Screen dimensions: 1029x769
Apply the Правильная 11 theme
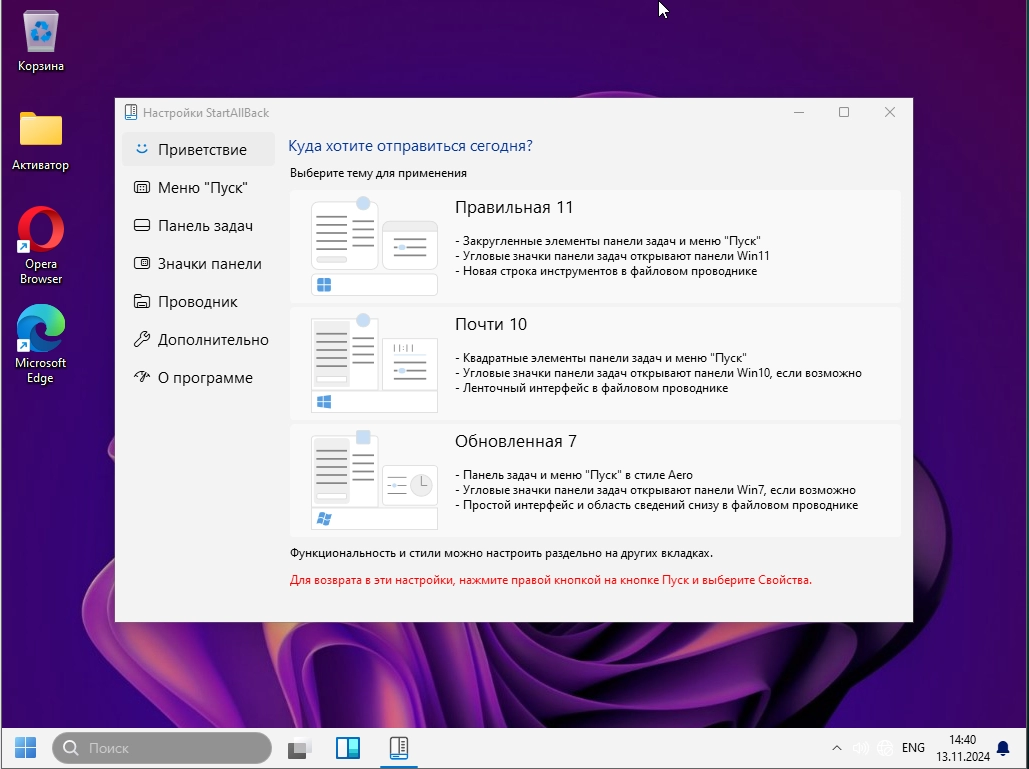(595, 246)
